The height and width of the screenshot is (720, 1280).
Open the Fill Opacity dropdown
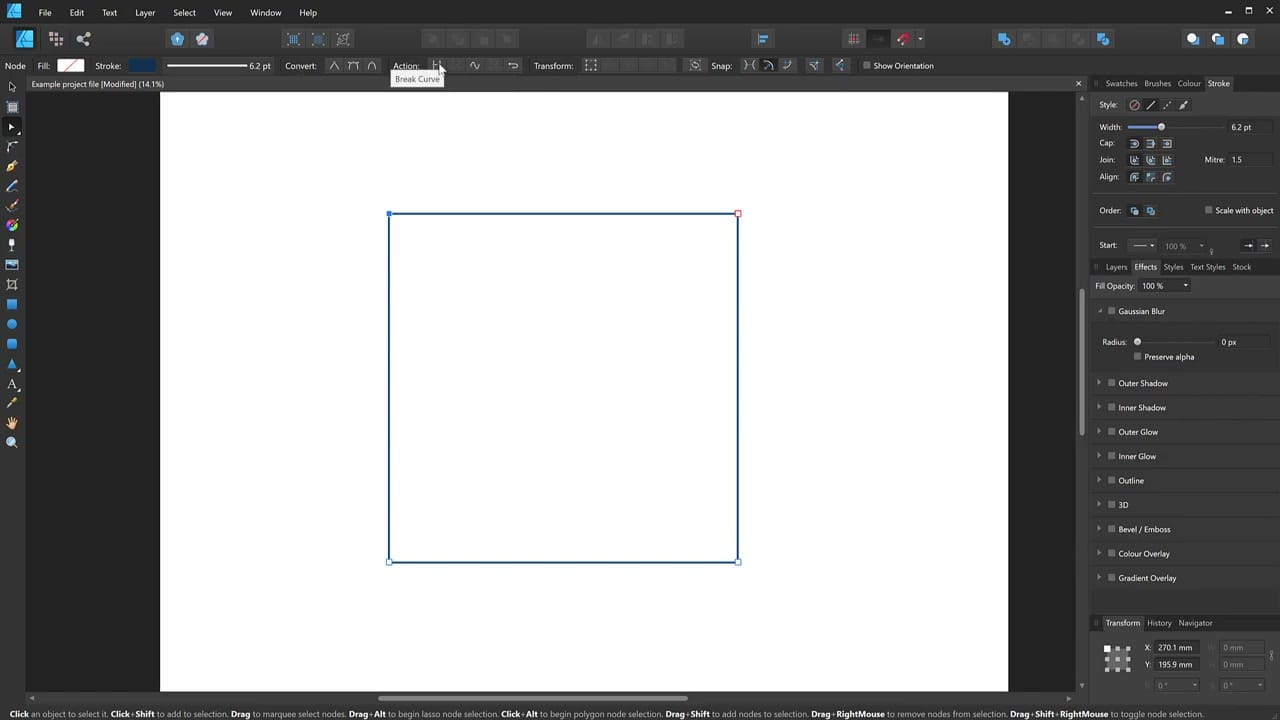pos(1186,286)
